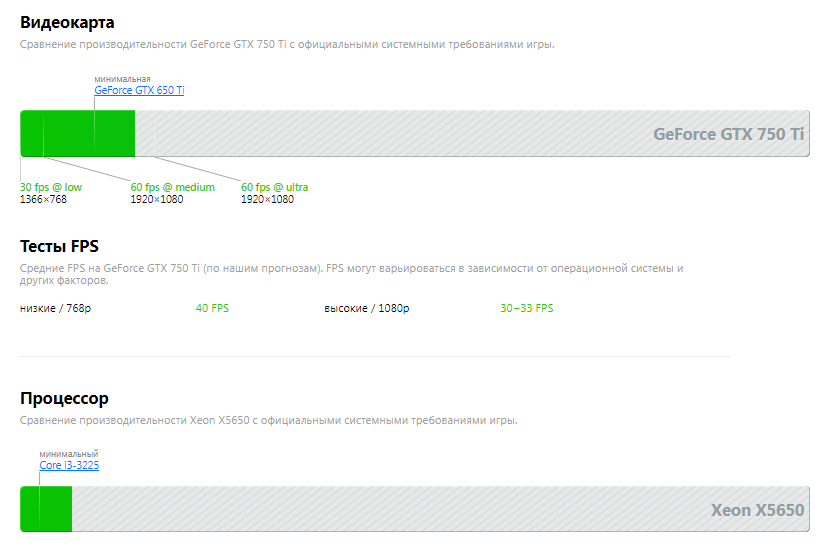Click the '40 FPS' result value

(213, 308)
